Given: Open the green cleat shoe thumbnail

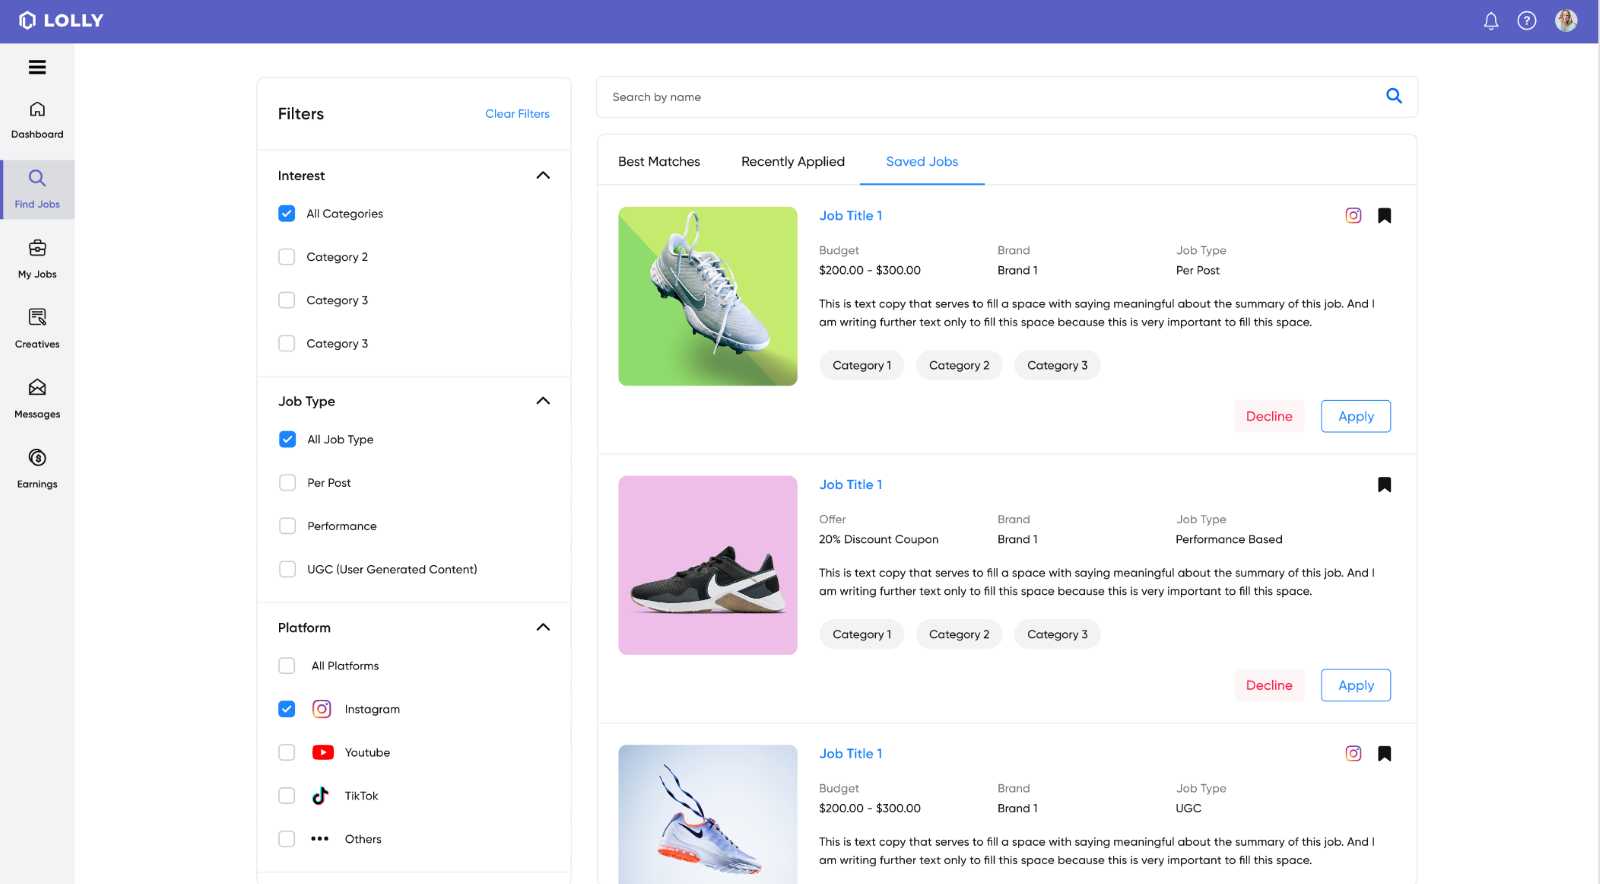Looking at the screenshot, I should [x=708, y=296].
